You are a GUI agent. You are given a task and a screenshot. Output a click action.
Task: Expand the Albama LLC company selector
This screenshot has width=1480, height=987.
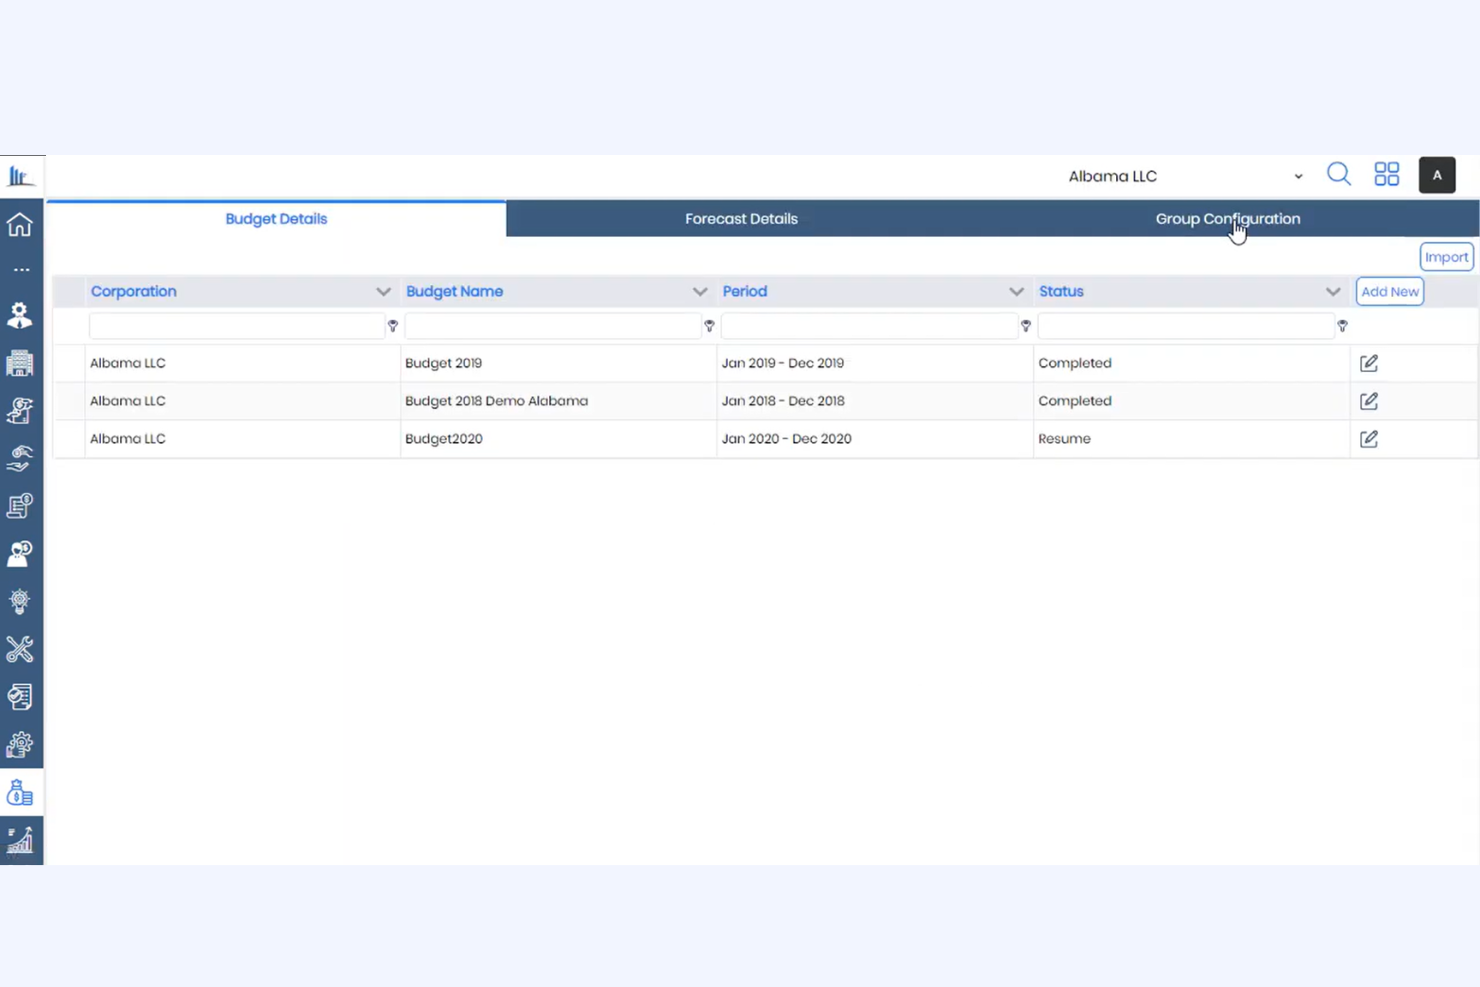[1298, 176]
